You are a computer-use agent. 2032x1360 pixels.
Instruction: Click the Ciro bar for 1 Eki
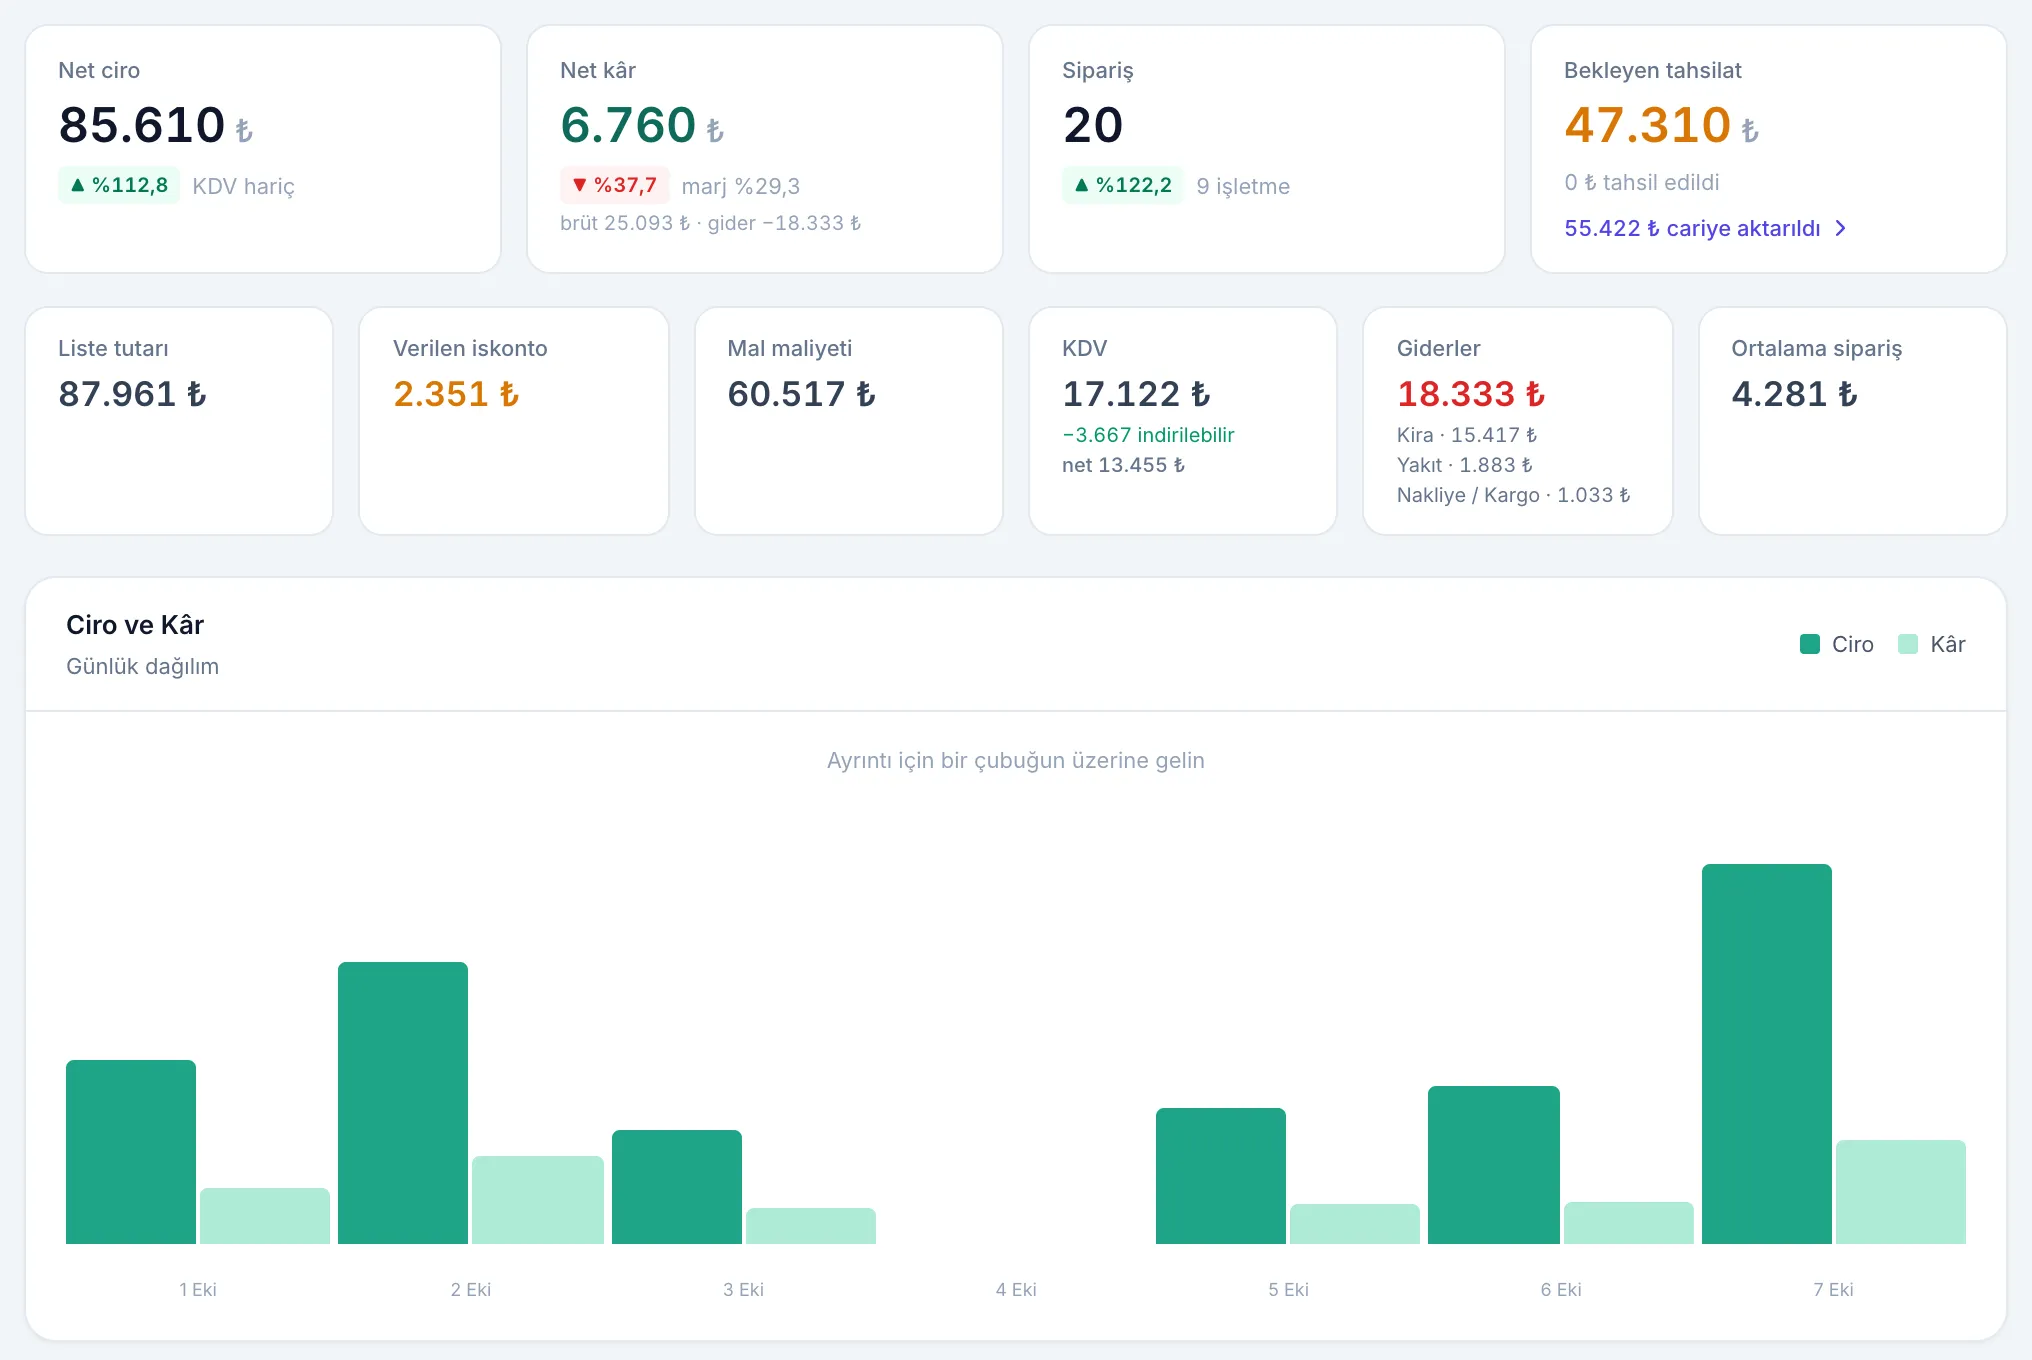tap(131, 1152)
